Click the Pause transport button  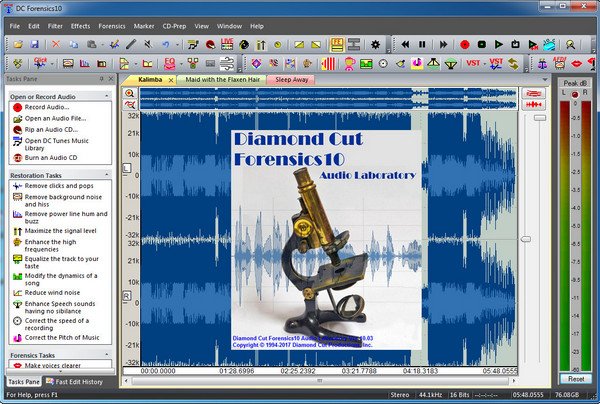tap(422, 45)
